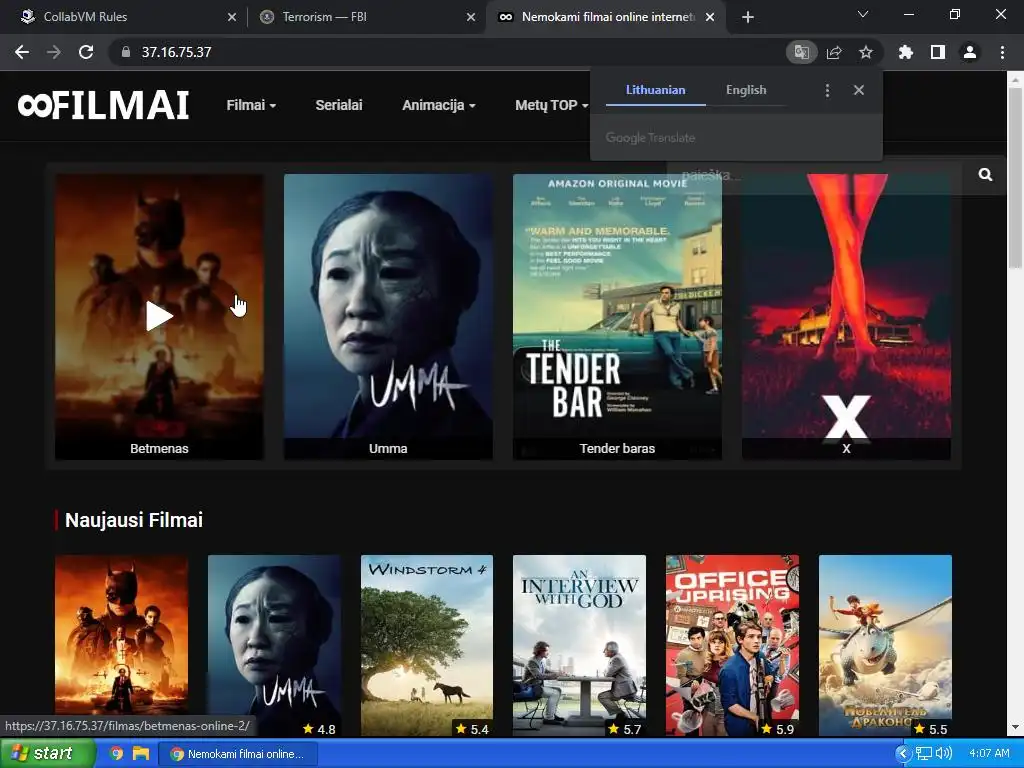
Task: Click the Betmenas title caption
Action: click(x=159, y=449)
